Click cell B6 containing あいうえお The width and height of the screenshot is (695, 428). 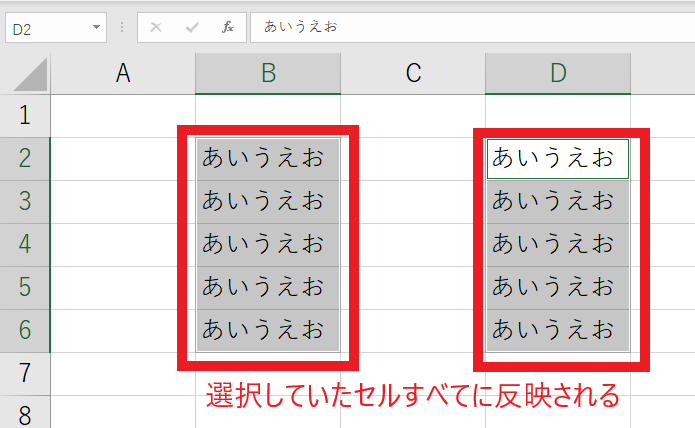pyautogui.click(x=268, y=331)
